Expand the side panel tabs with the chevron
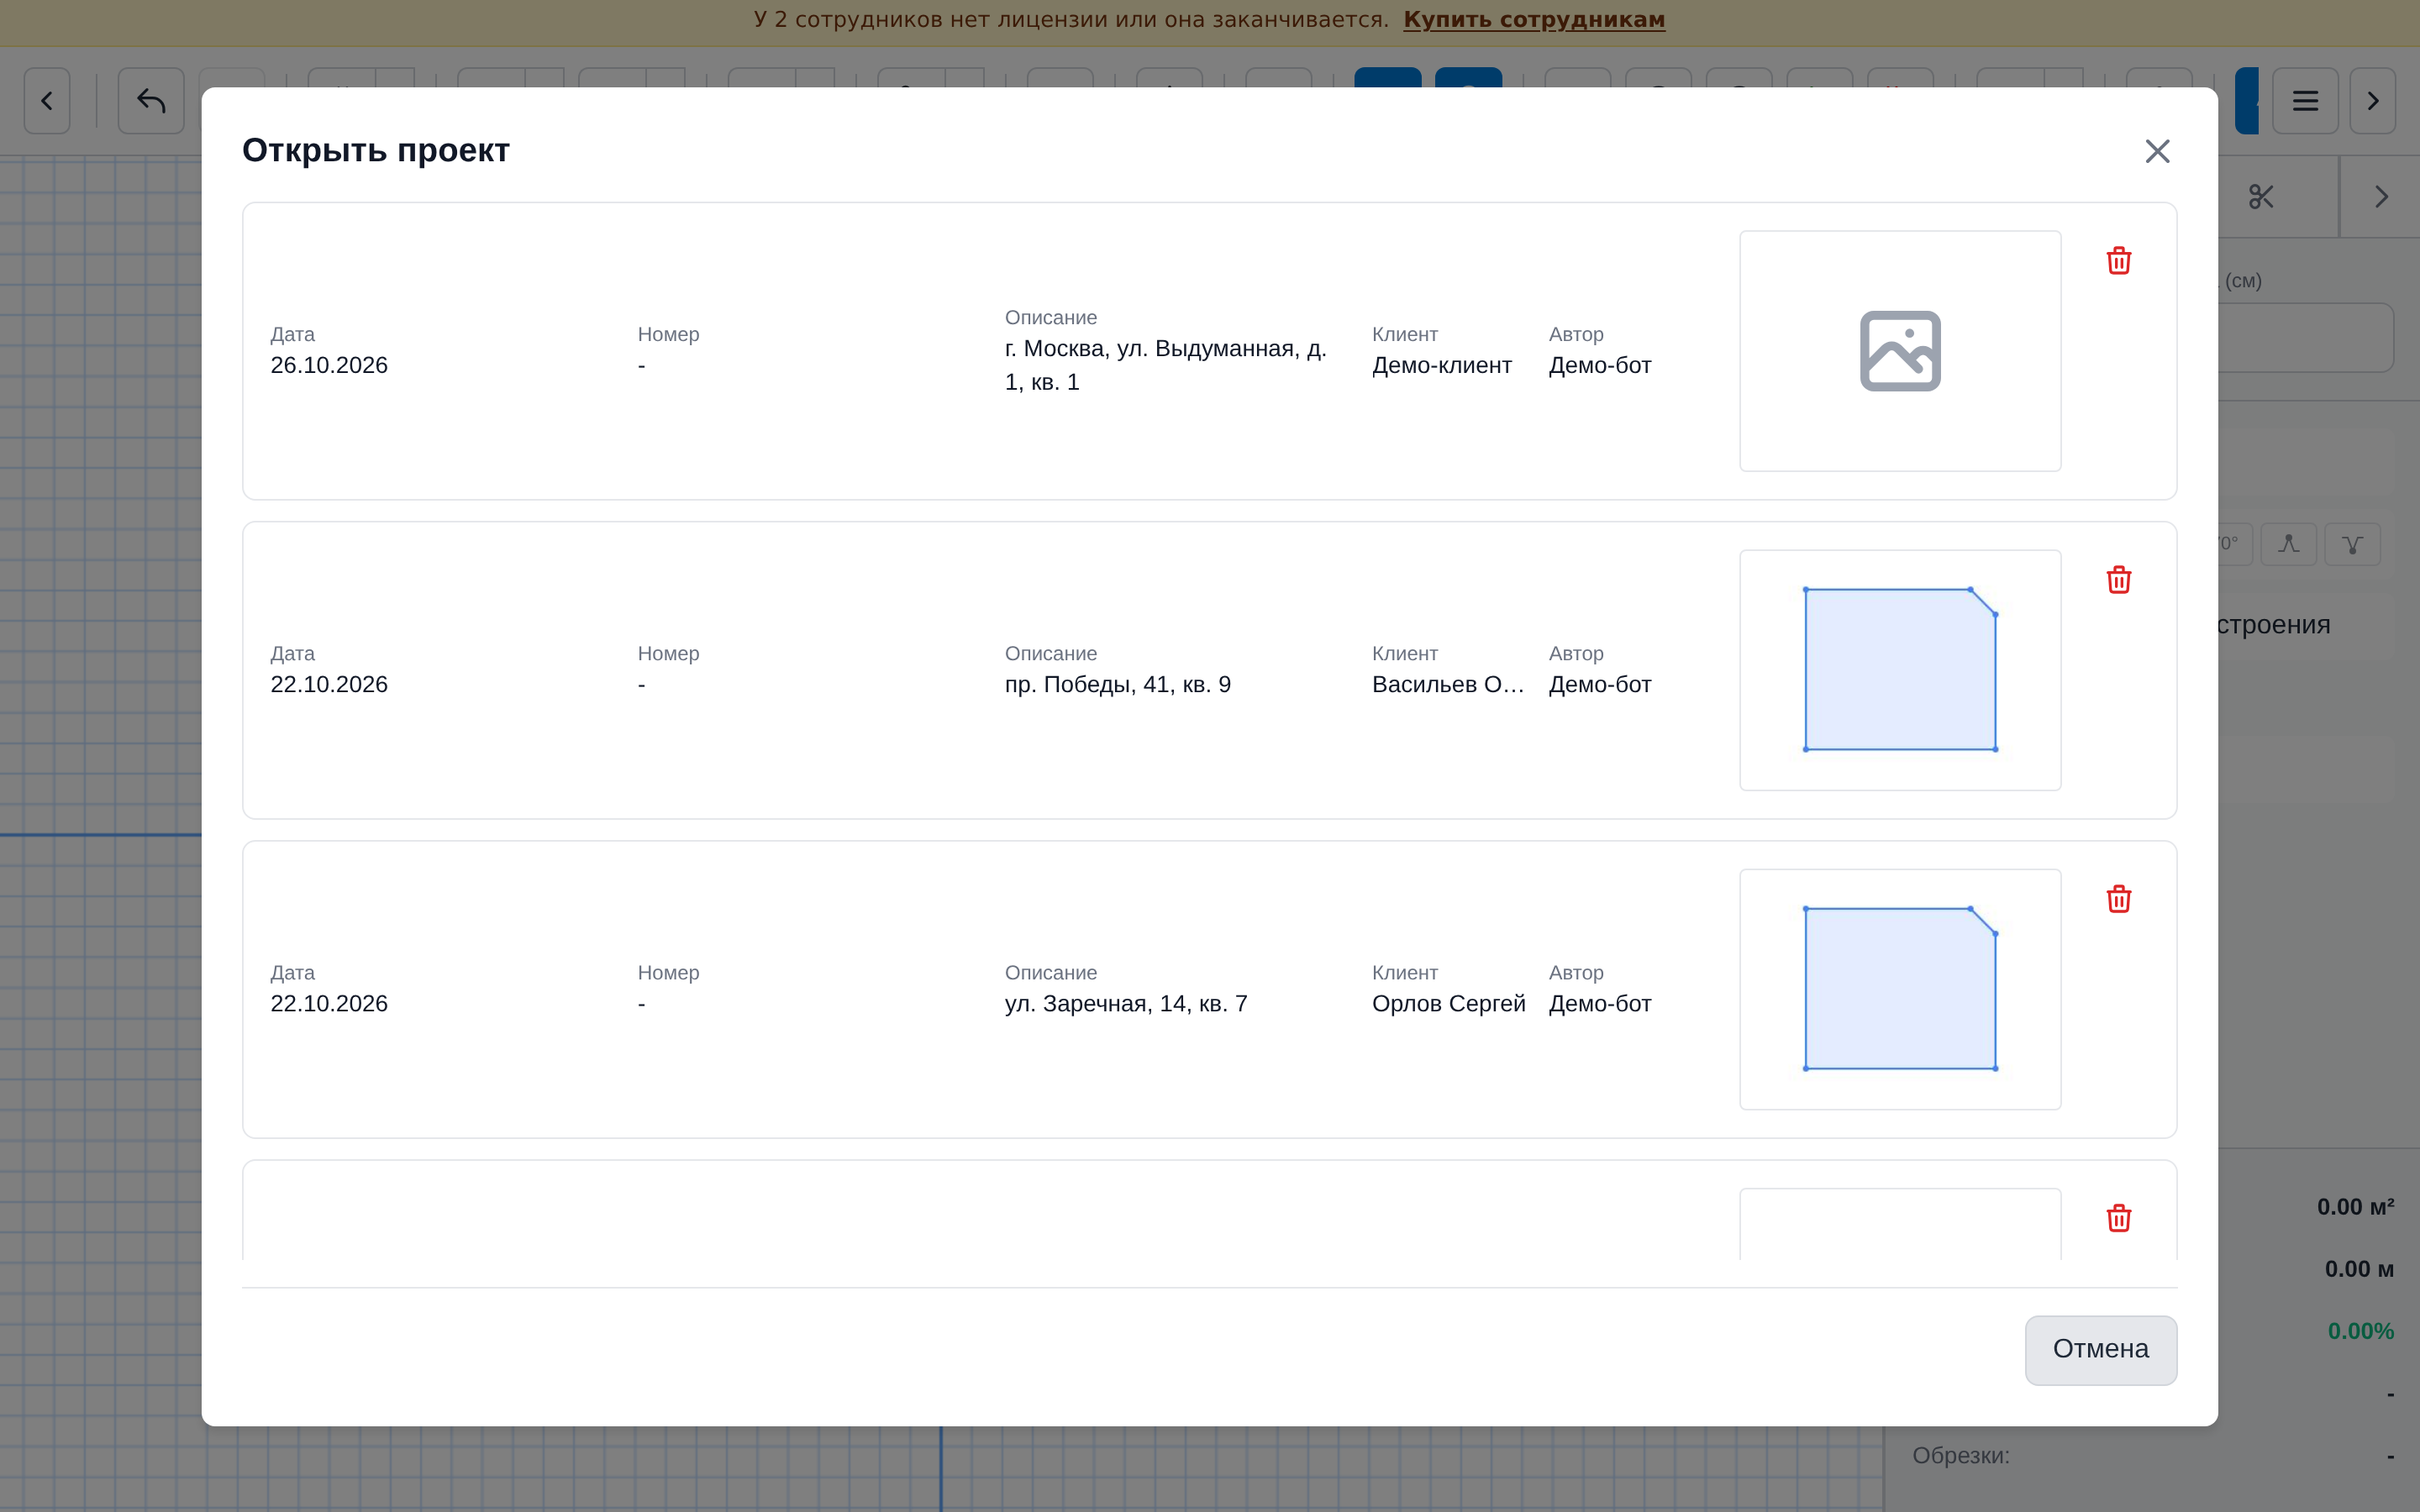Screen dimensions: 2420x1512 (x=2381, y=197)
